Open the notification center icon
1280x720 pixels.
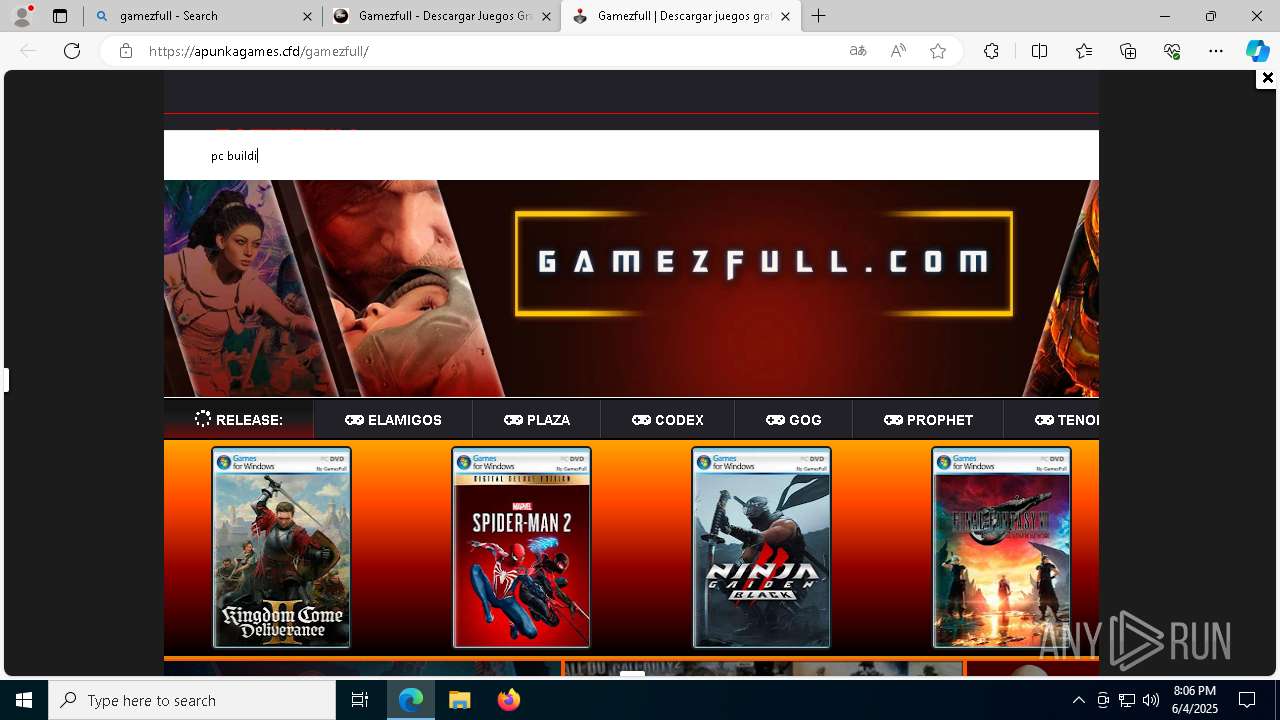click(x=1247, y=700)
